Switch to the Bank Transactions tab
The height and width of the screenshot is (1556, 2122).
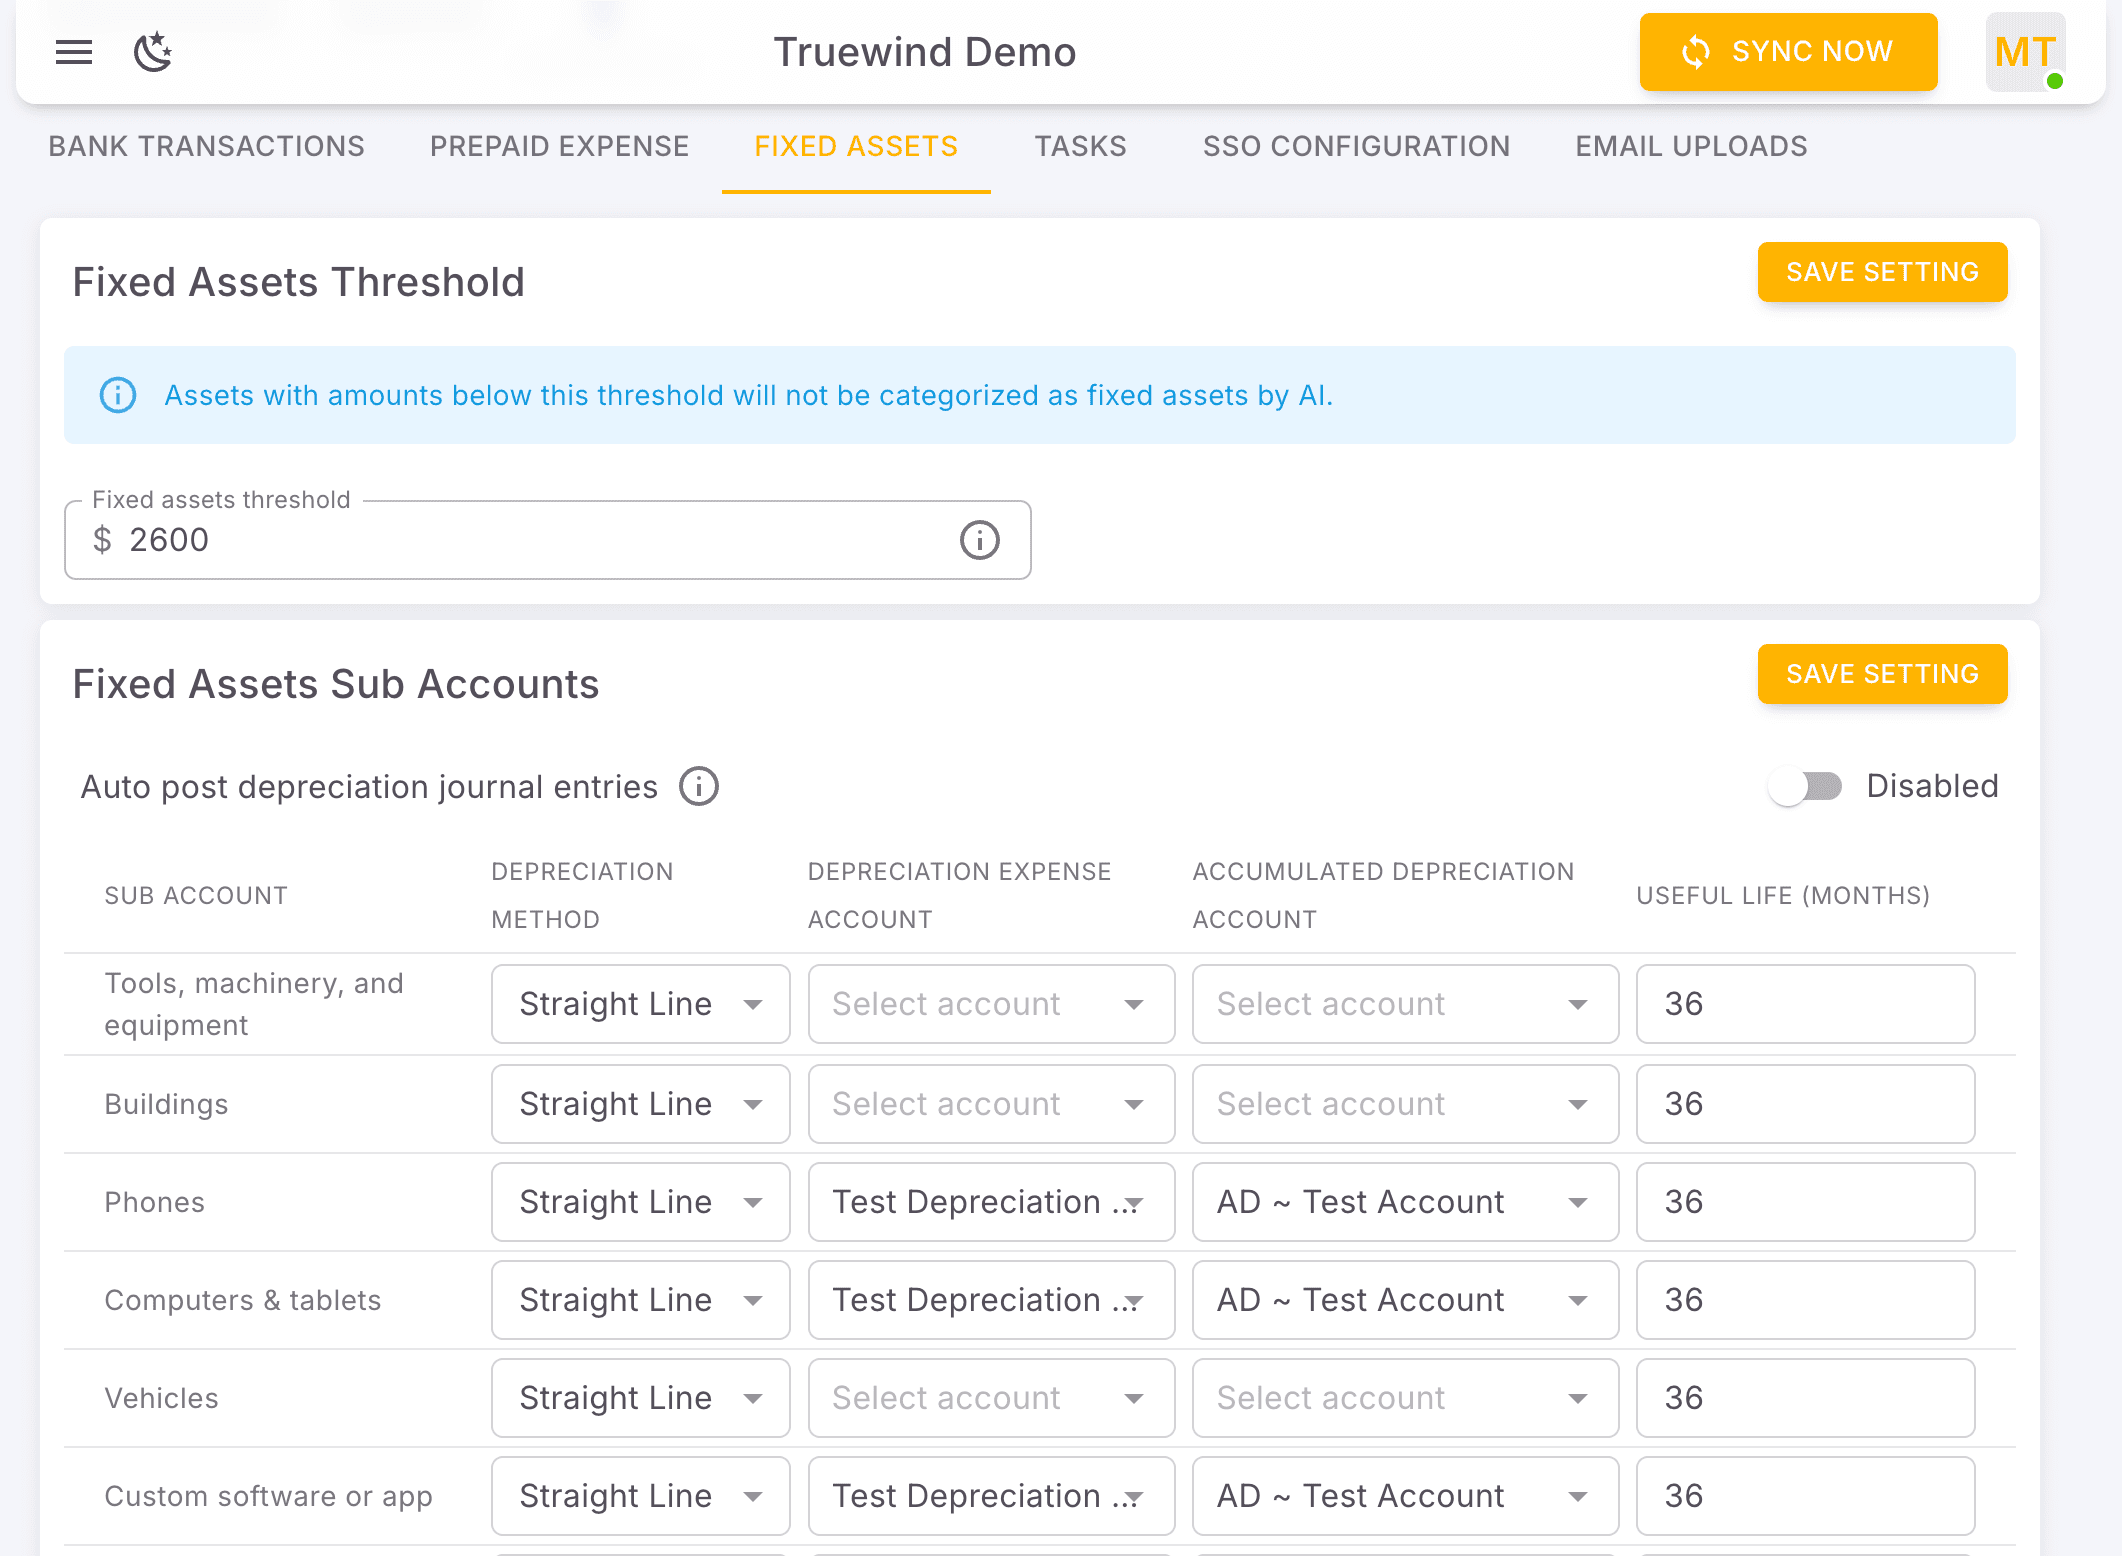click(205, 146)
